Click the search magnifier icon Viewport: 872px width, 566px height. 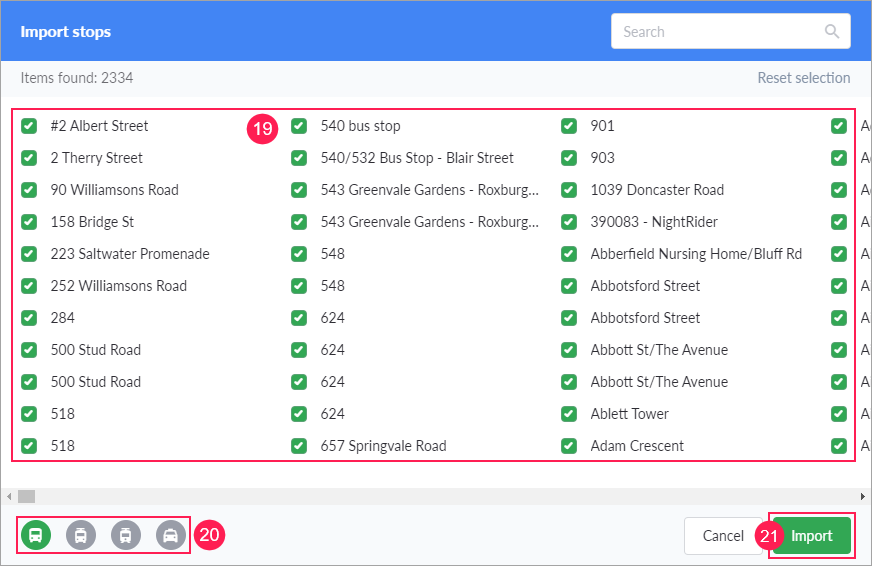point(832,31)
